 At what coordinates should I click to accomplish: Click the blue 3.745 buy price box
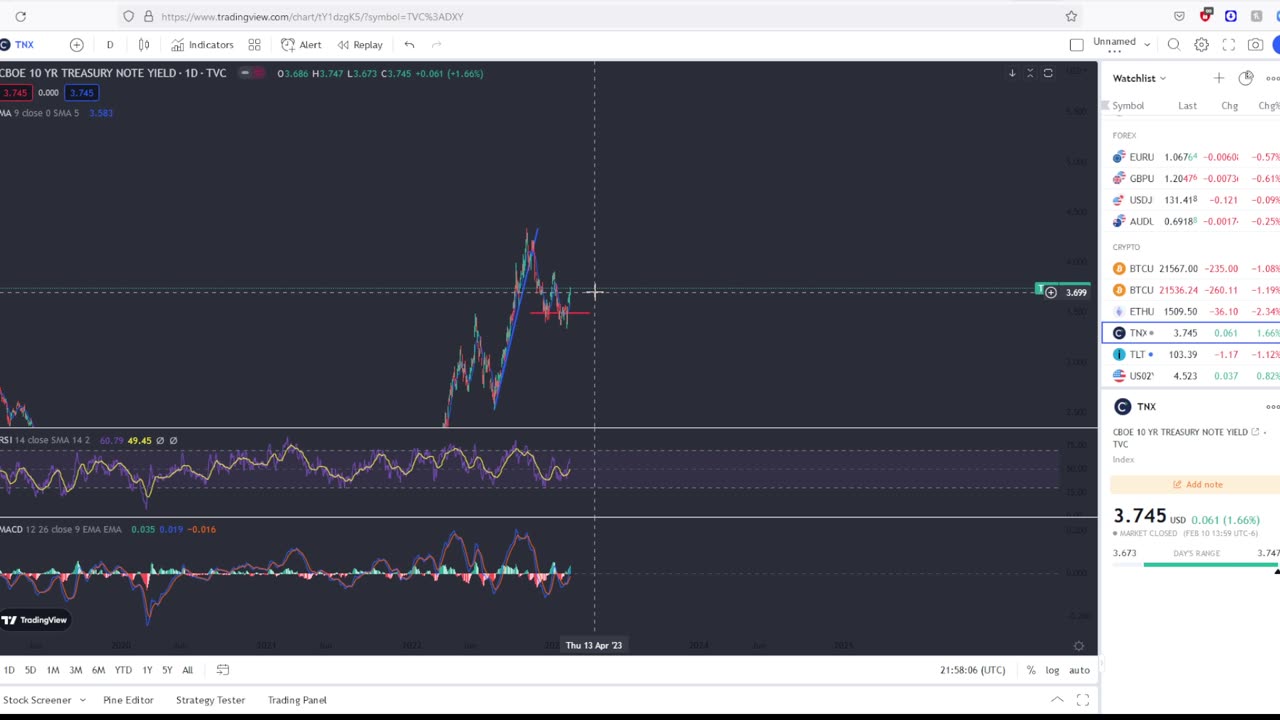(x=81, y=93)
